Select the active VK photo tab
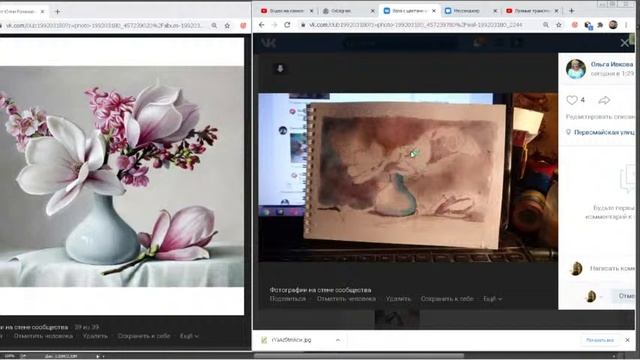 click(x=409, y=11)
